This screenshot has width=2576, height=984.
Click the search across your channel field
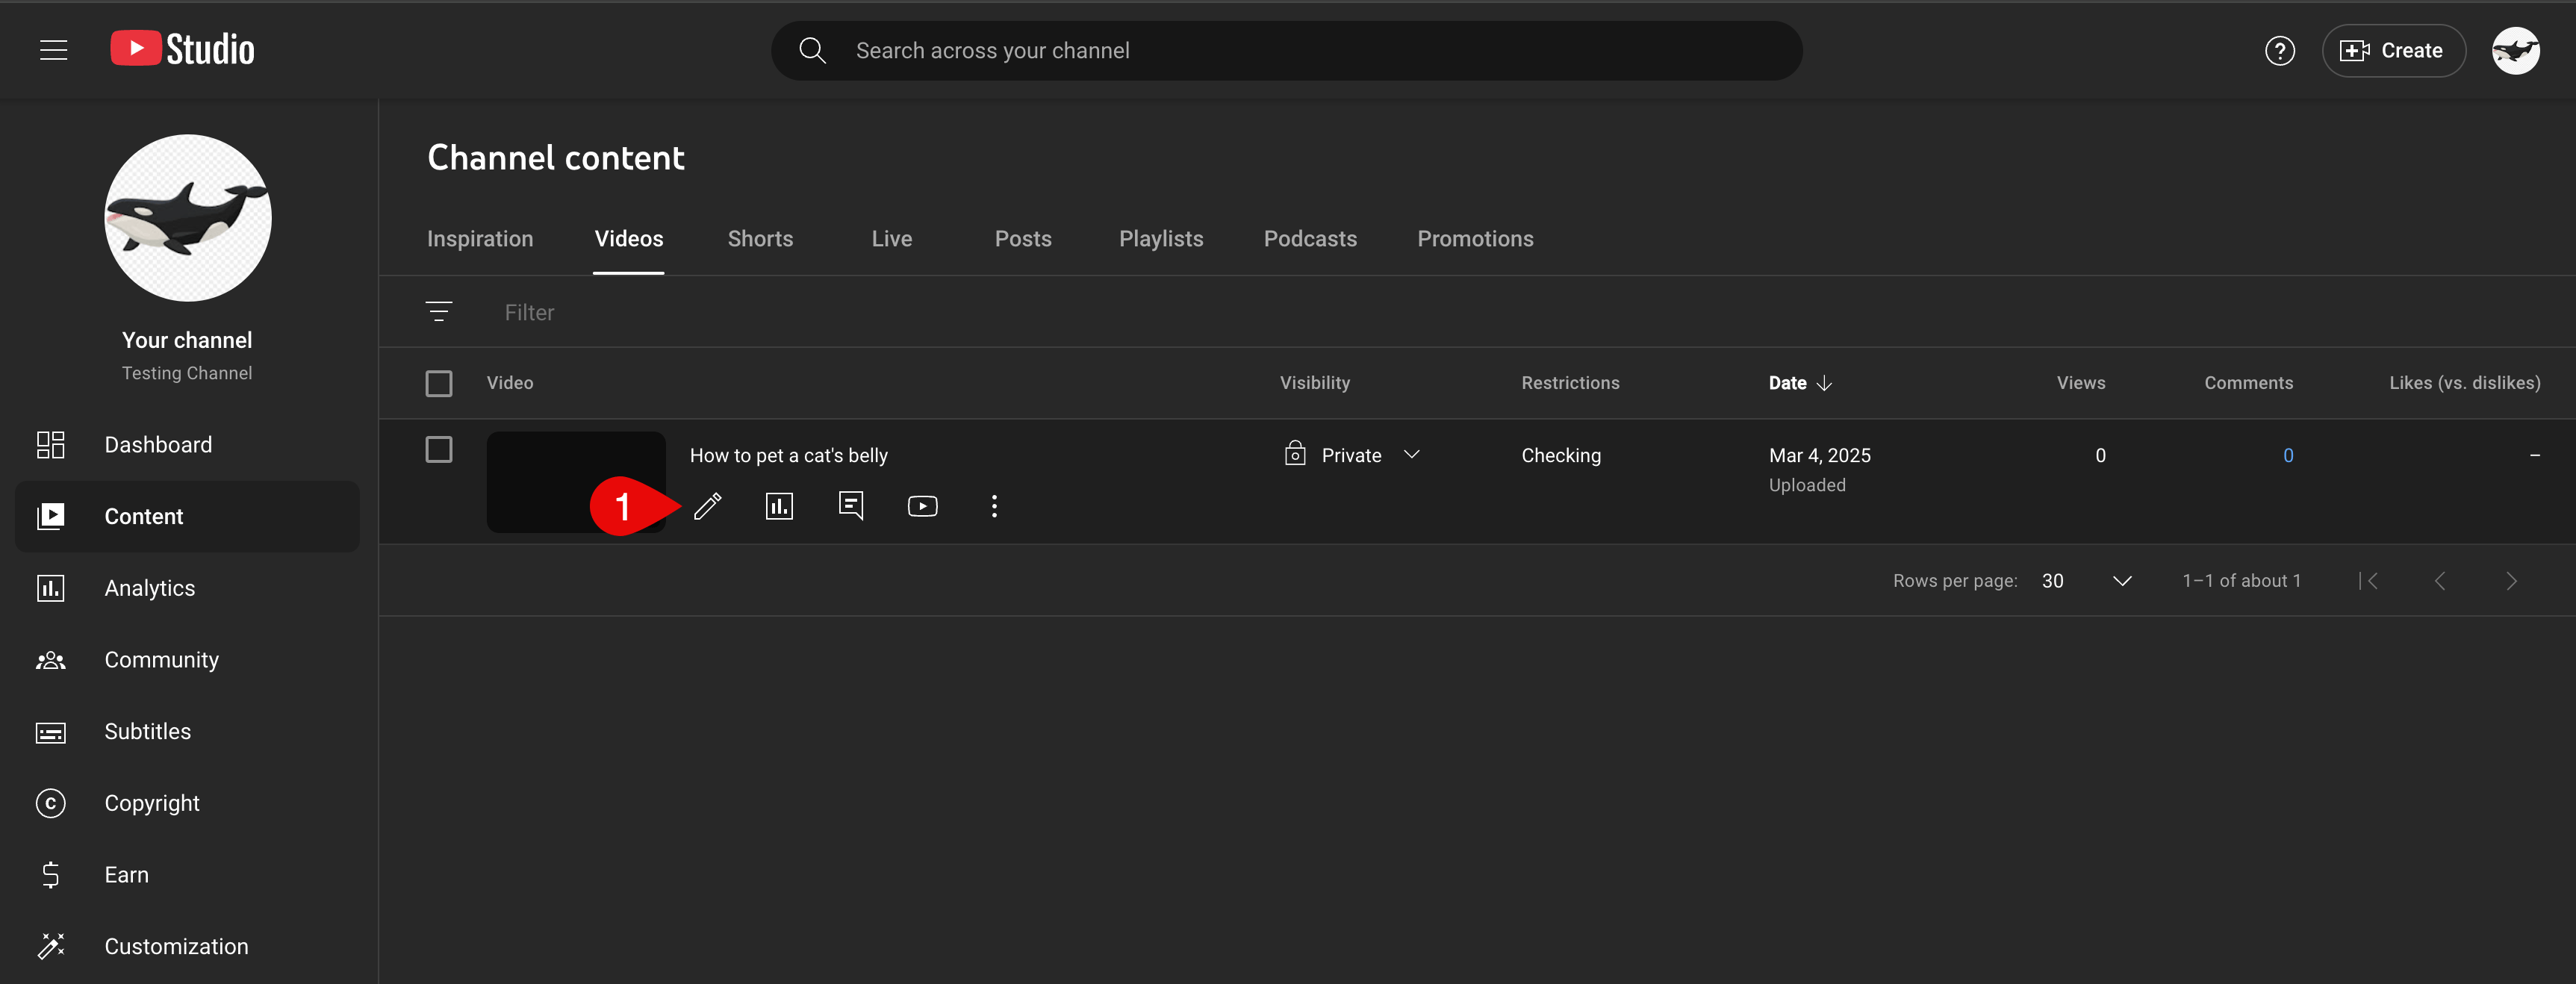[x=1286, y=50]
